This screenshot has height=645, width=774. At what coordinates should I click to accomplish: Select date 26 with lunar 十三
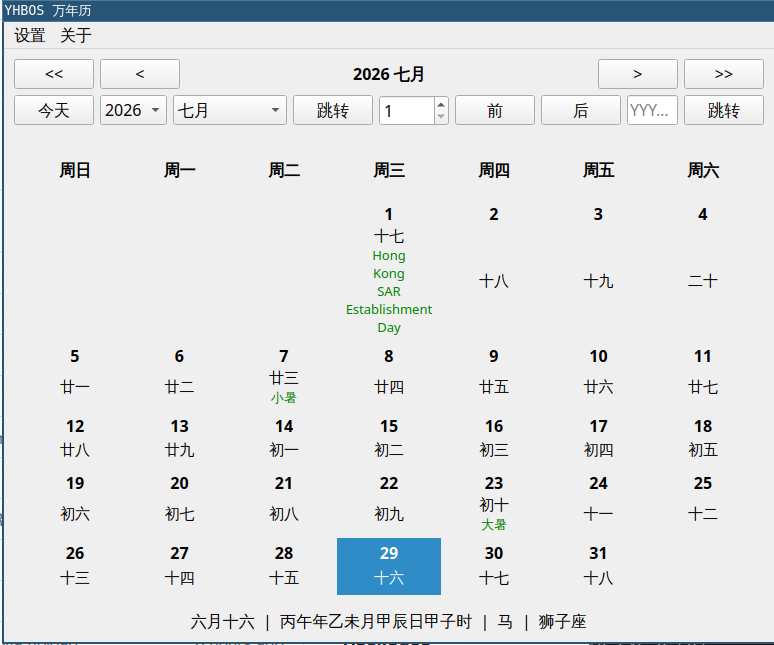point(75,567)
